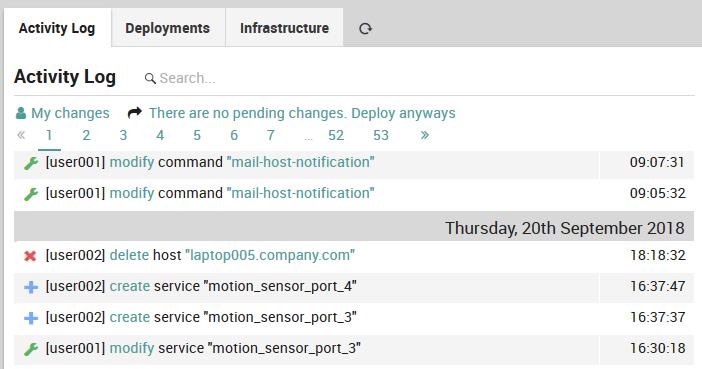This screenshot has width=702, height=369.
Task: Click modify link in 09:05:32 entry
Action: click(x=132, y=193)
